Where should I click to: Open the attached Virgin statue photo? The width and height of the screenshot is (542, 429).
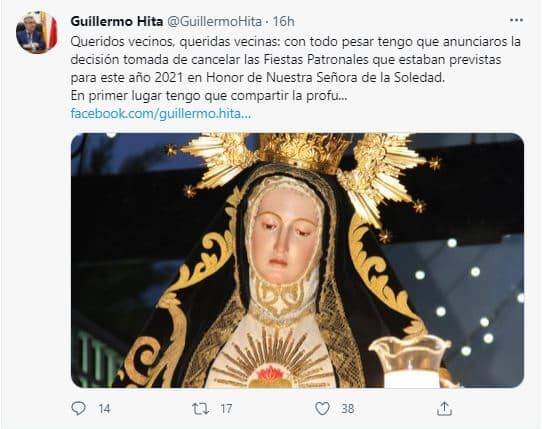[297, 260]
